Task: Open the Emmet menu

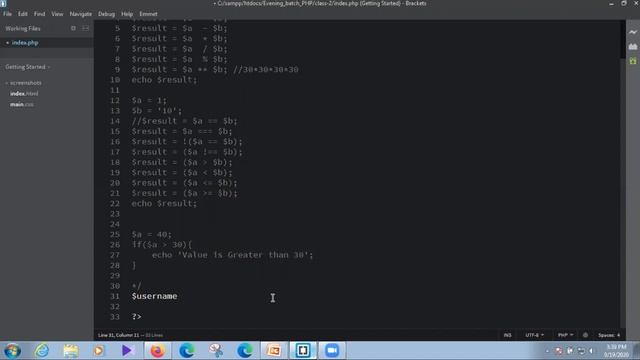Action: pos(148,14)
